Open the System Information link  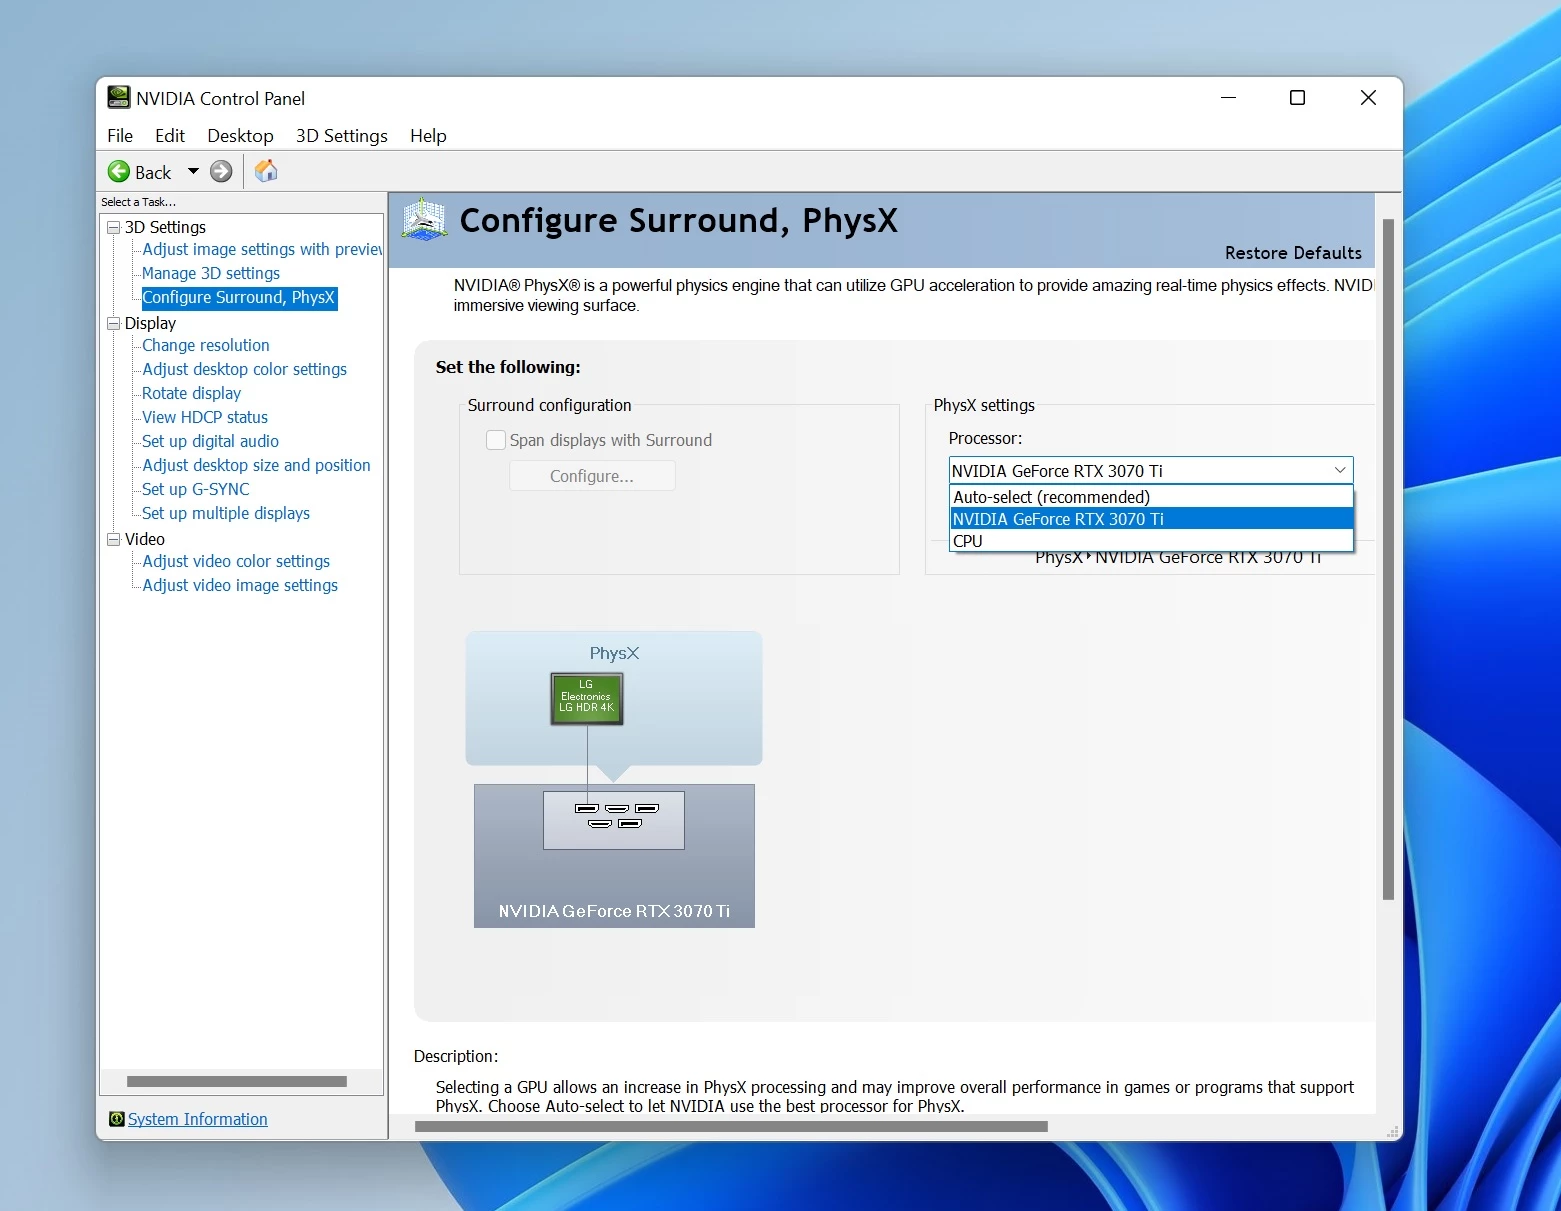(x=198, y=1119)
